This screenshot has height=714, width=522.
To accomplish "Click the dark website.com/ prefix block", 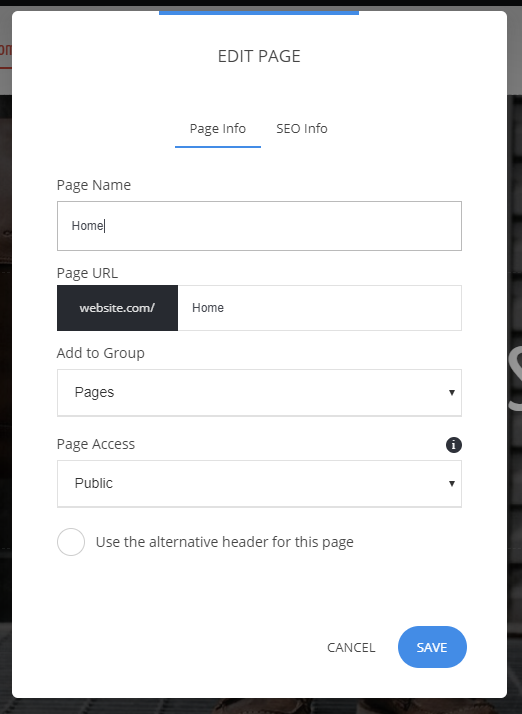I will tap(118, 308).
